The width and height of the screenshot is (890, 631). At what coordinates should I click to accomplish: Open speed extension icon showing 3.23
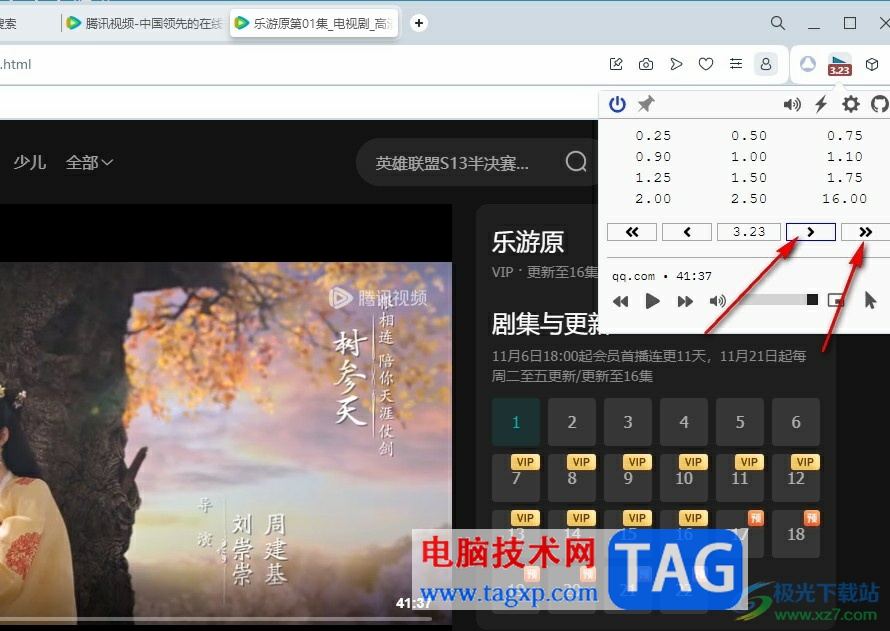(839, 64)
